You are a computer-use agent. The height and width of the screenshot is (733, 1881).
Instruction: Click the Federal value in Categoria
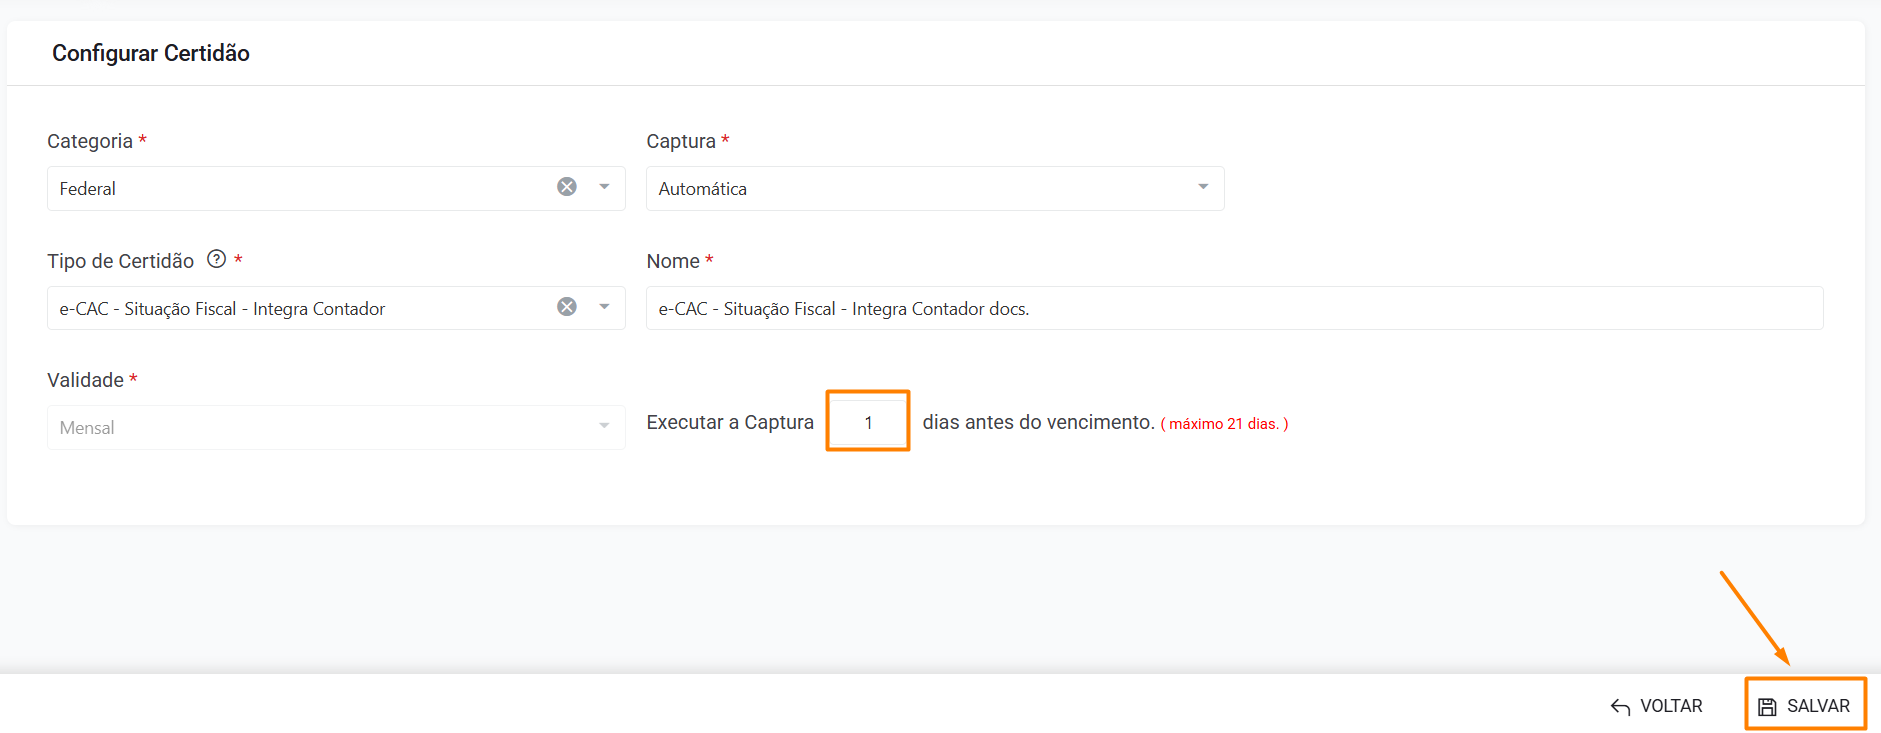click(x=88, y=189)
